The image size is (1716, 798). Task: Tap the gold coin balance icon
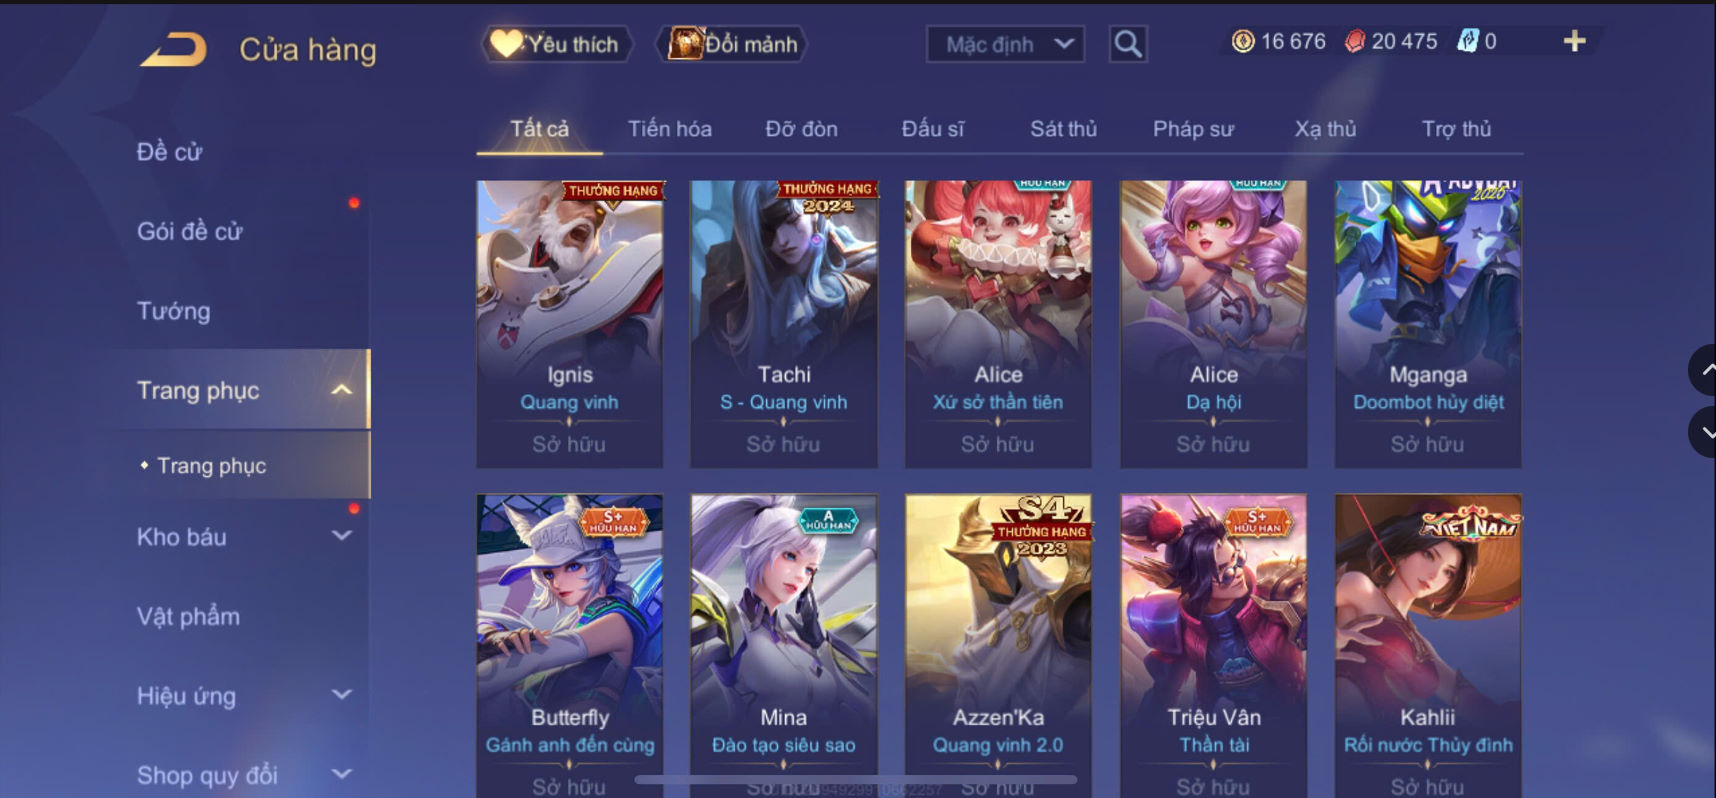tap(1243, 41)
